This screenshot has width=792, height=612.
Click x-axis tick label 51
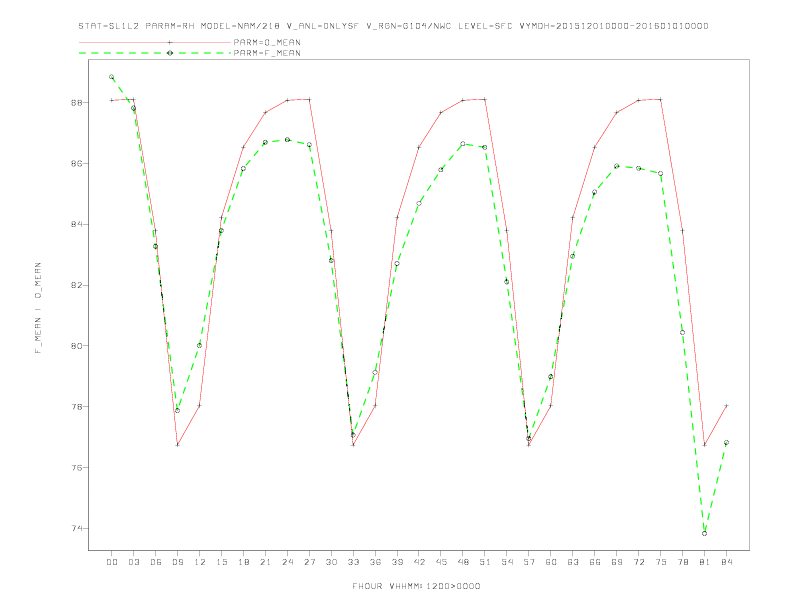point(485,562)
